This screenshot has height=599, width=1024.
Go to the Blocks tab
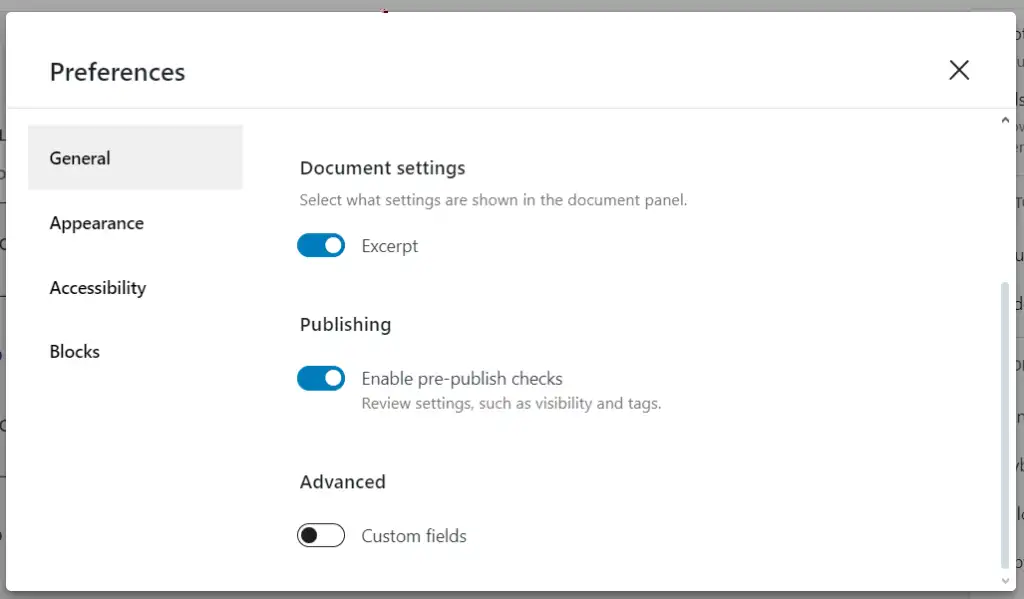click(75, 352)
